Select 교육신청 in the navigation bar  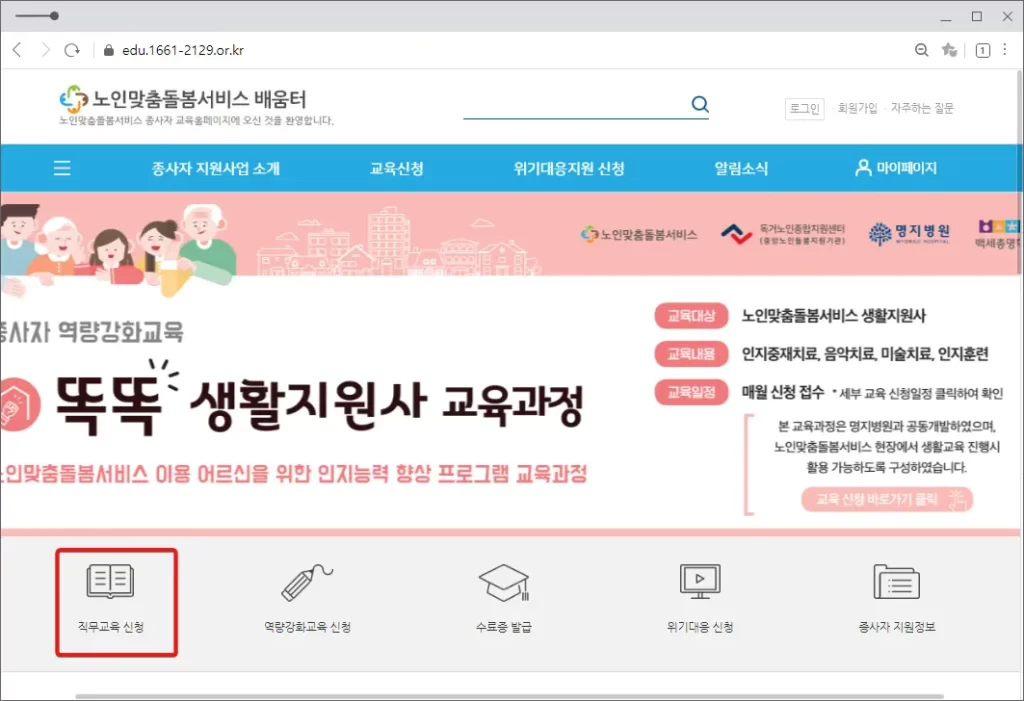(397, 169)
